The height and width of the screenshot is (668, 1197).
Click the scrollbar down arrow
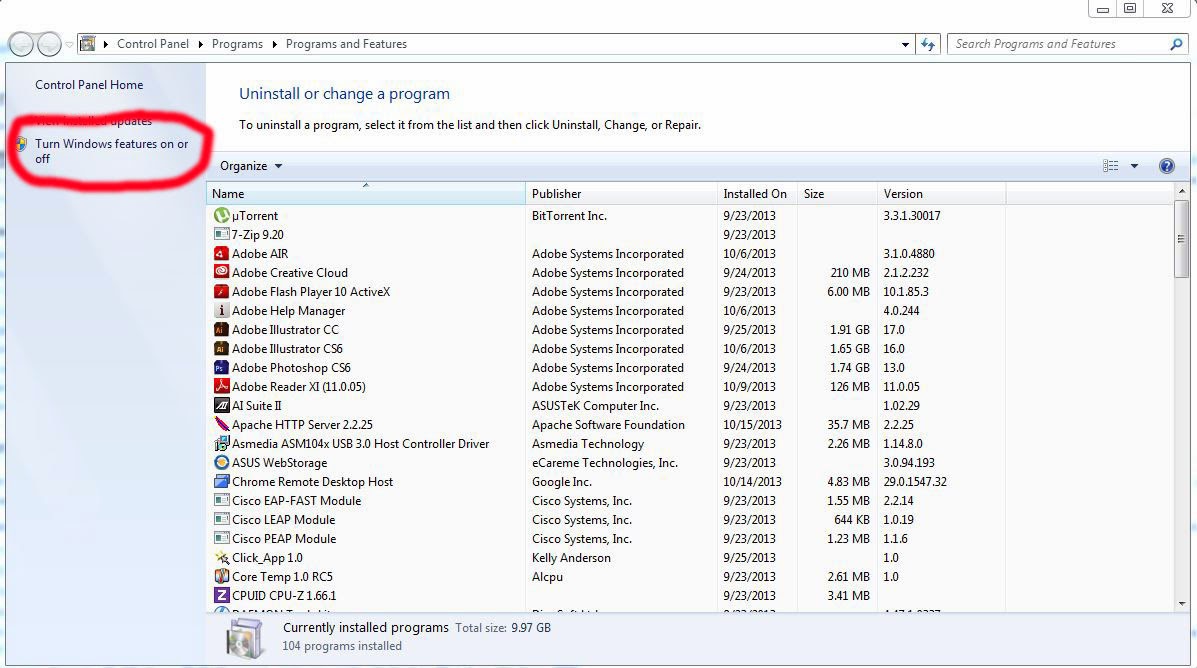click(1182, 603)
